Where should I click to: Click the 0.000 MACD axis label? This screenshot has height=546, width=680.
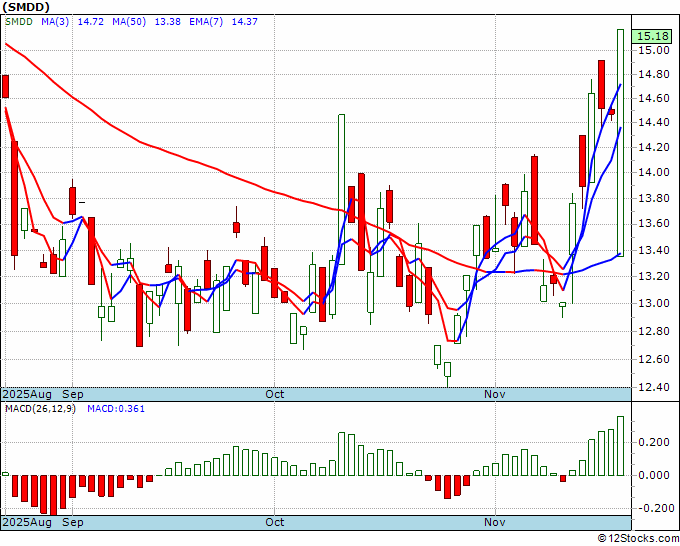pyautogui.click(x=654, y=475)
